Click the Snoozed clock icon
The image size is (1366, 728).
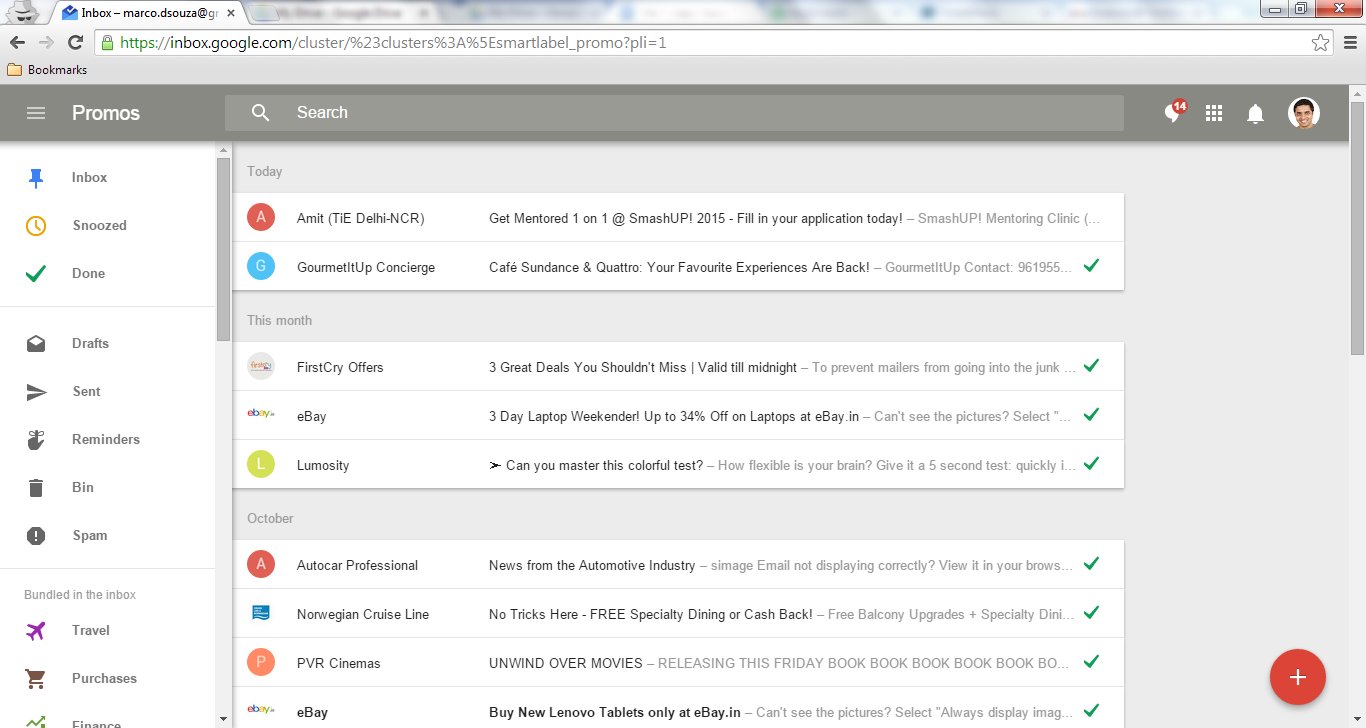point(36,226)
